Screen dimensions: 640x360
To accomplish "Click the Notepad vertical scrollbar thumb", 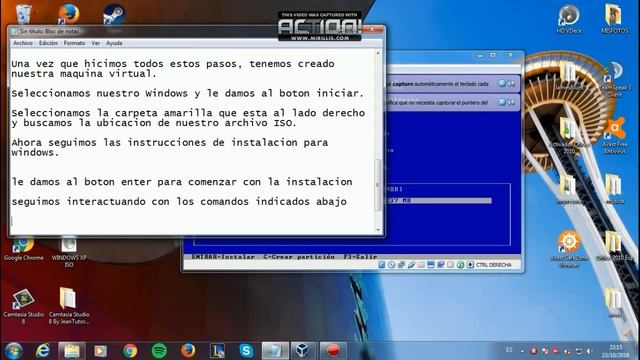I will pos(378,185).
